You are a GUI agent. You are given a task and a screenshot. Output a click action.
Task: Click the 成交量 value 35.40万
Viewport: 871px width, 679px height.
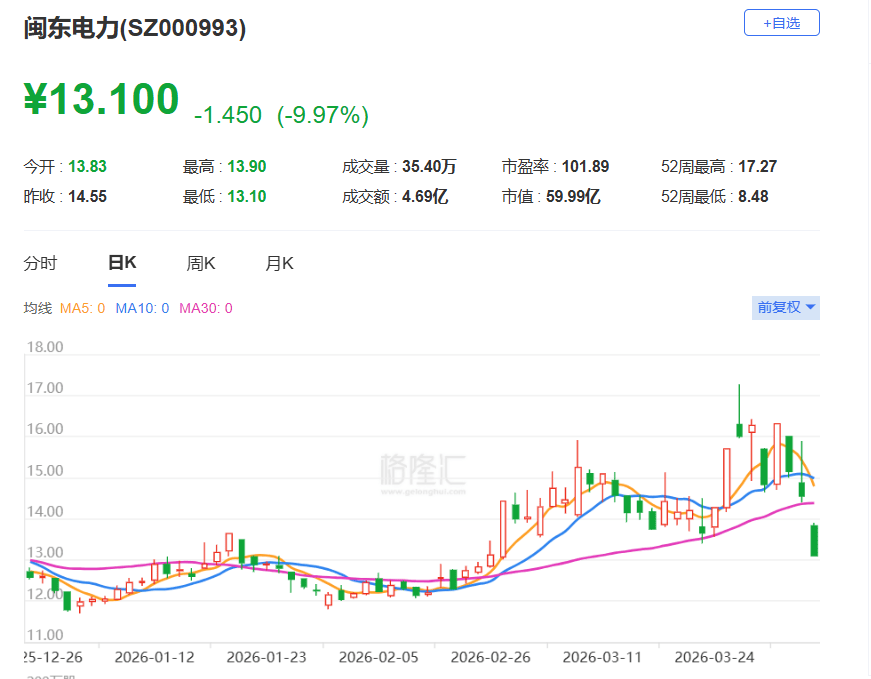point(432,166)
